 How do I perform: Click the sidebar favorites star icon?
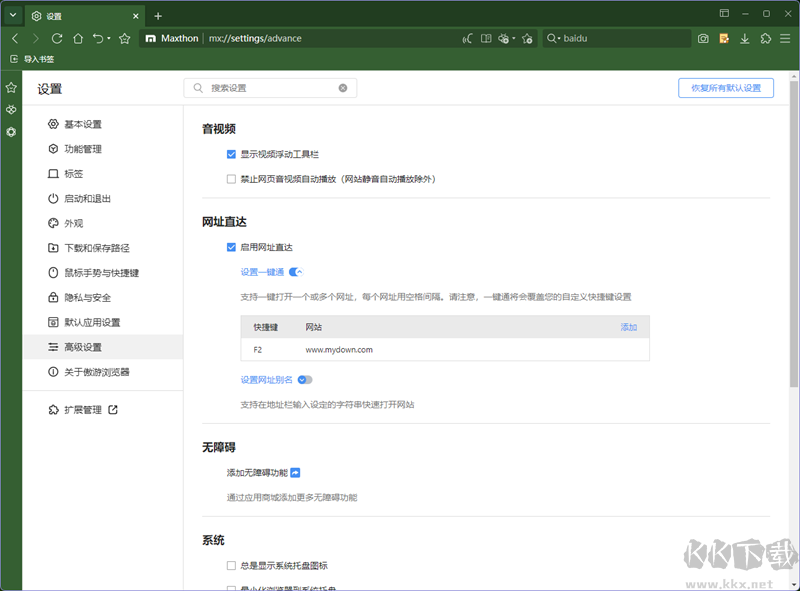coord(11,88)
